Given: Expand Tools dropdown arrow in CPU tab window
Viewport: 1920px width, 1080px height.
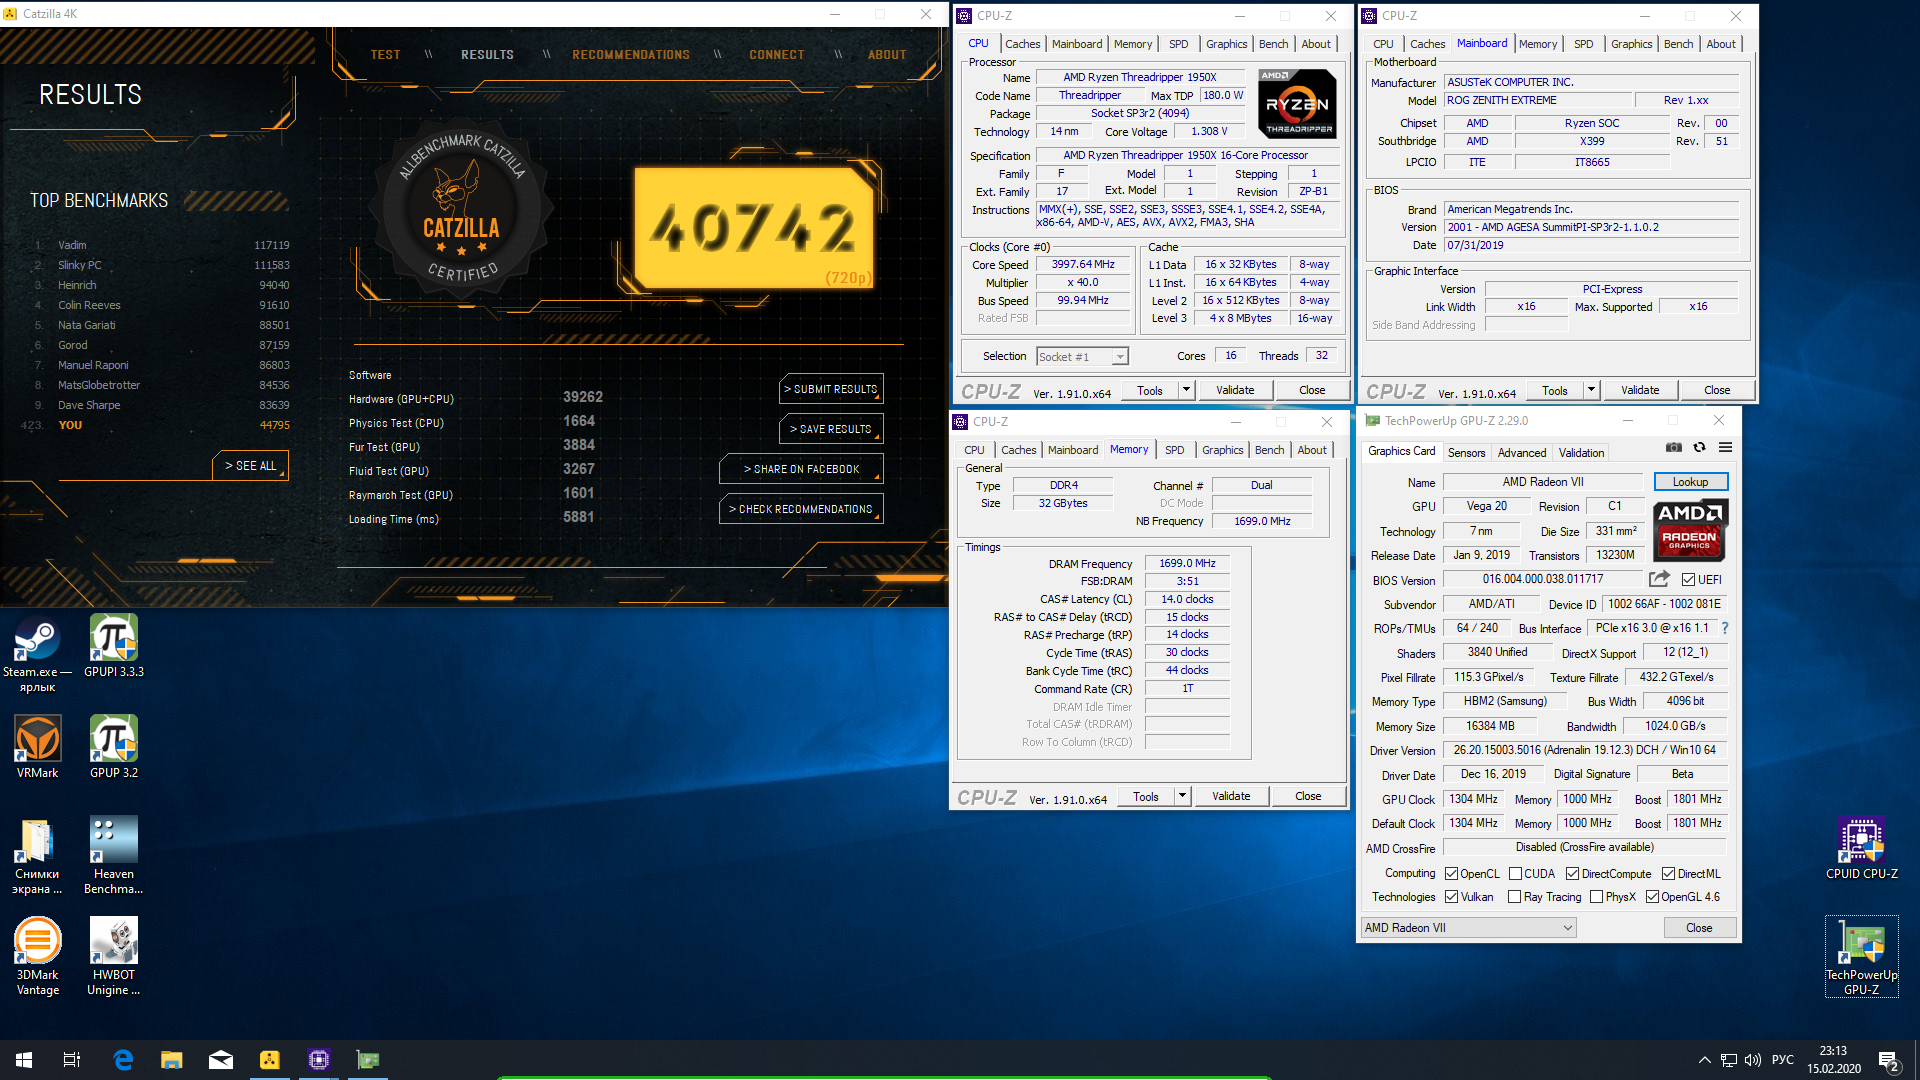Looking at the screenshot, I should coord(1186,390).
